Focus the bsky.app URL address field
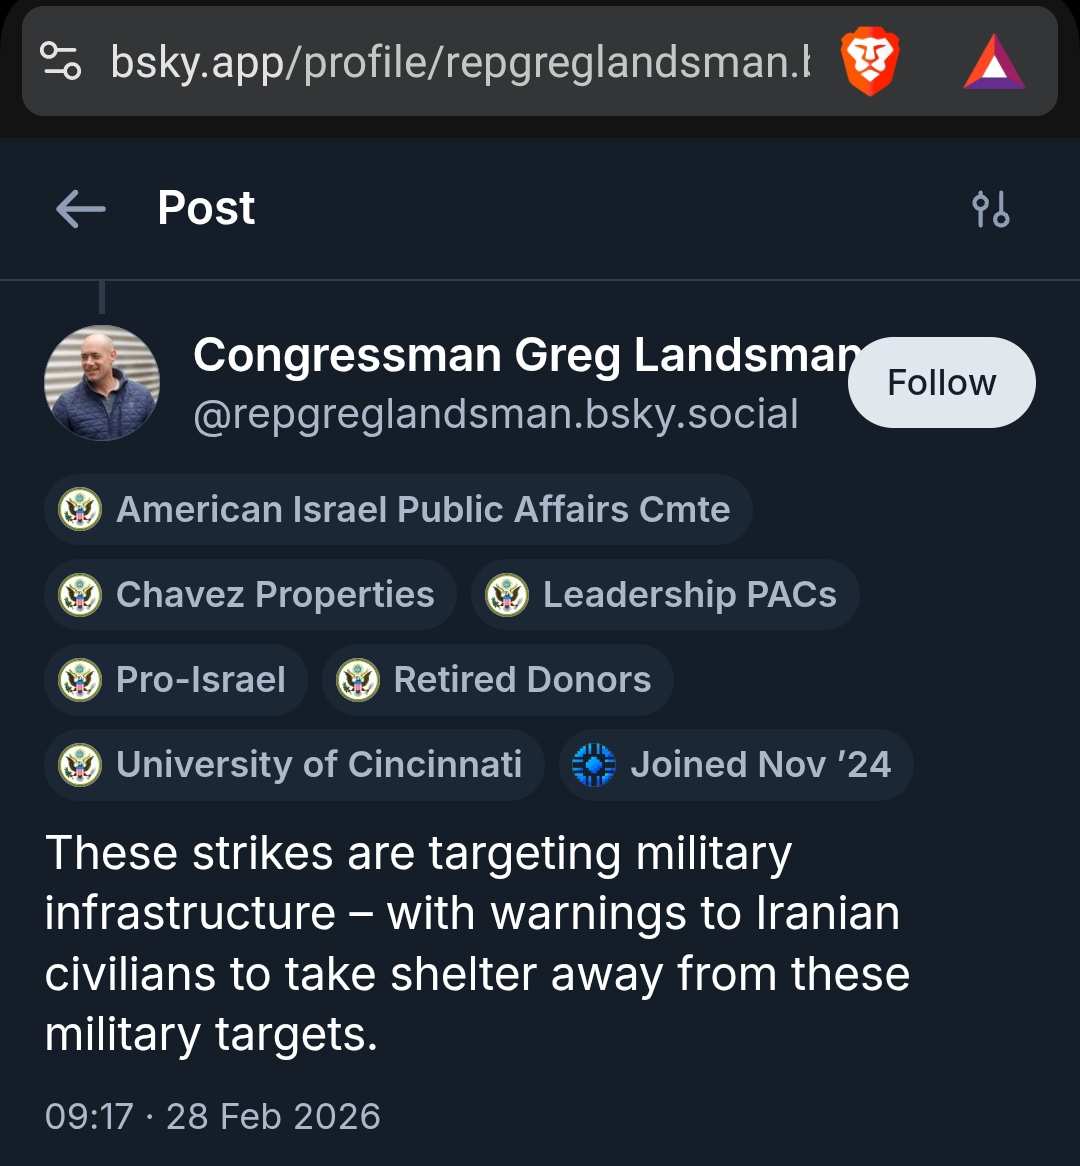The width and height of the screenshot is (1080, 1166). coord(460,62)
